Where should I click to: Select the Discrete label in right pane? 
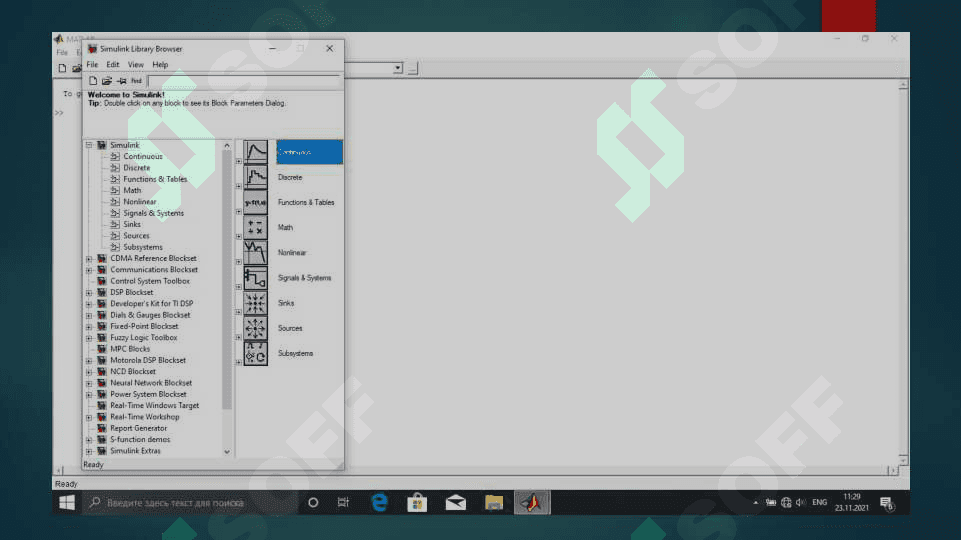pos(290,177)
